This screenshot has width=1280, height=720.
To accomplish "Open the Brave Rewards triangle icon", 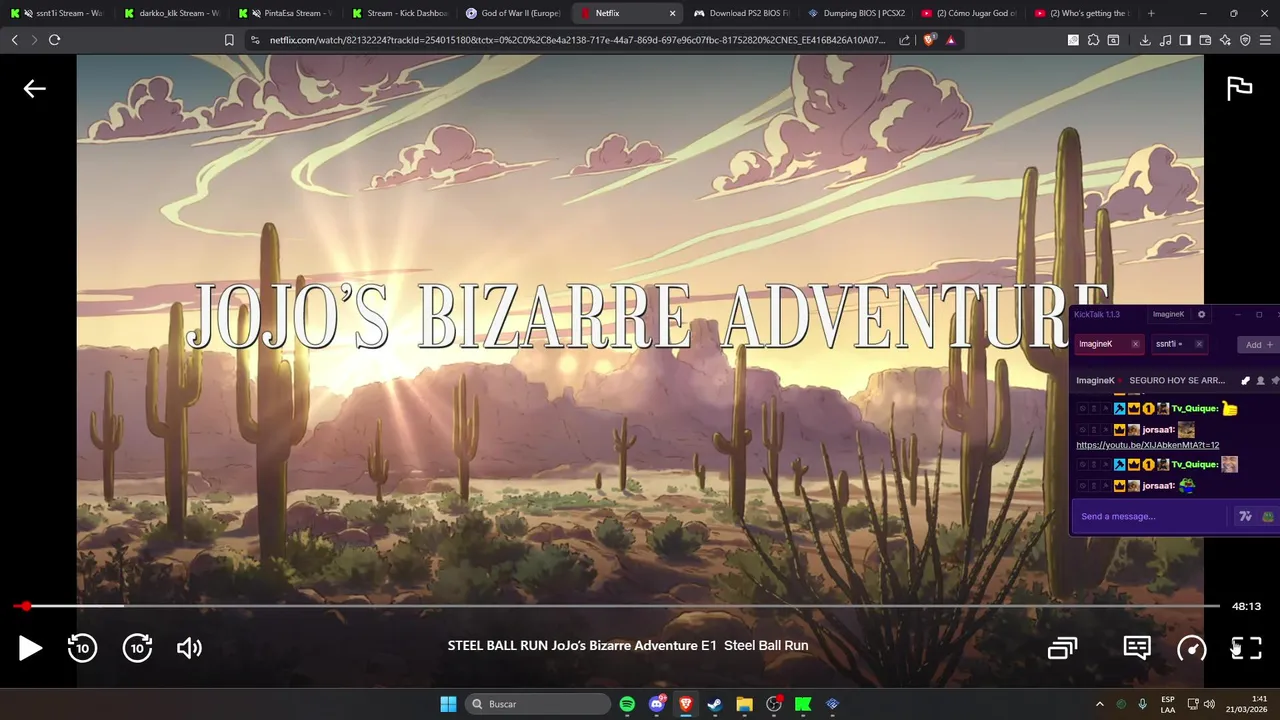I will coord(950,40).
